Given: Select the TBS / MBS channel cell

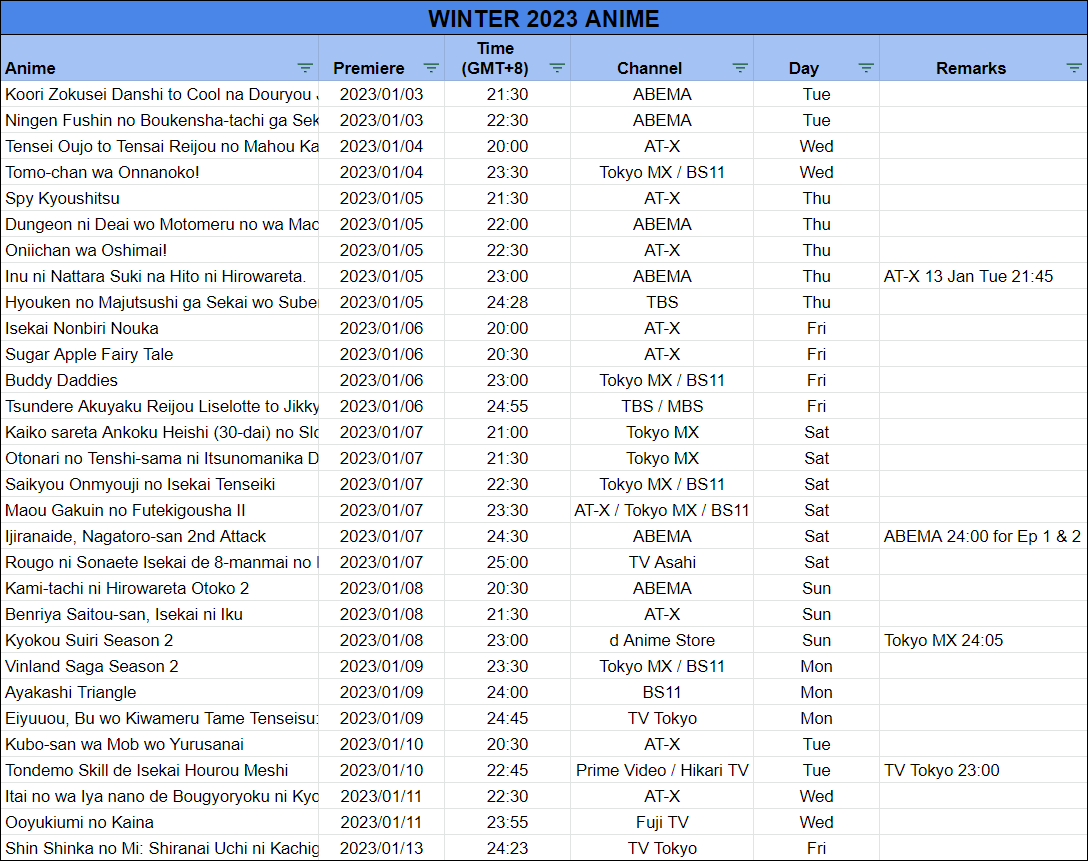Looking at the screenshot, I should [x=662, y=407].
